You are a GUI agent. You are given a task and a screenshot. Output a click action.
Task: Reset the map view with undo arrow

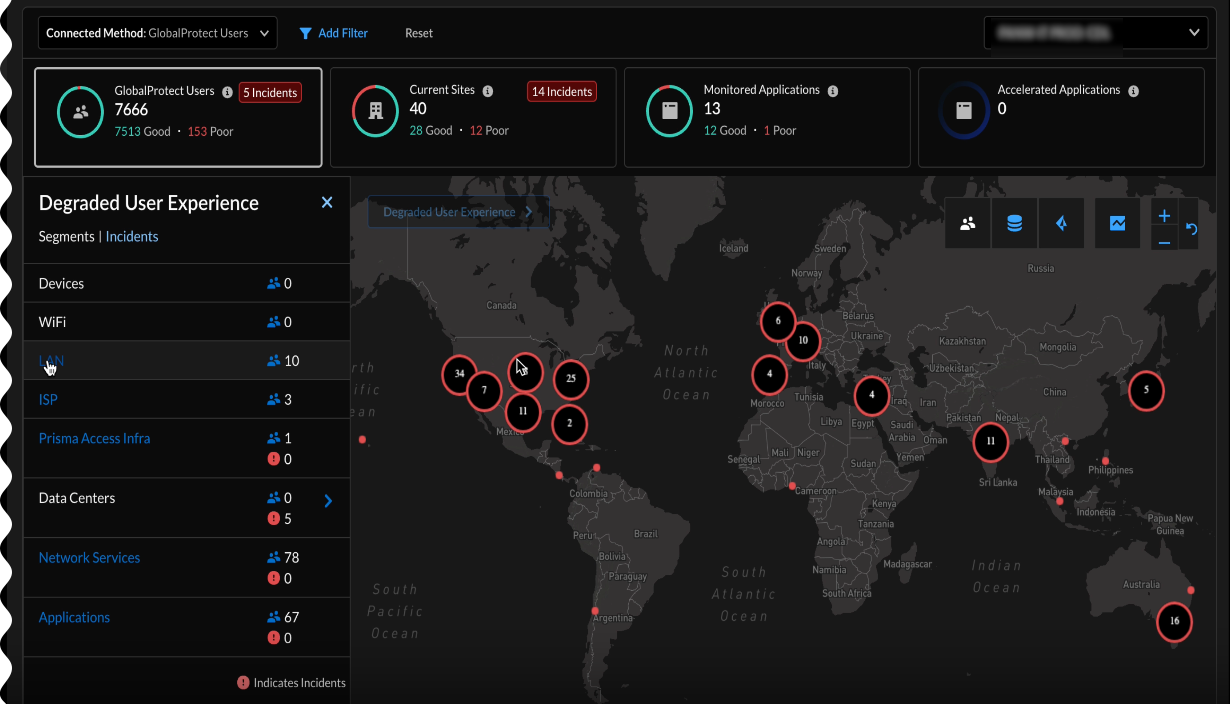click(x=1191, y=229)
